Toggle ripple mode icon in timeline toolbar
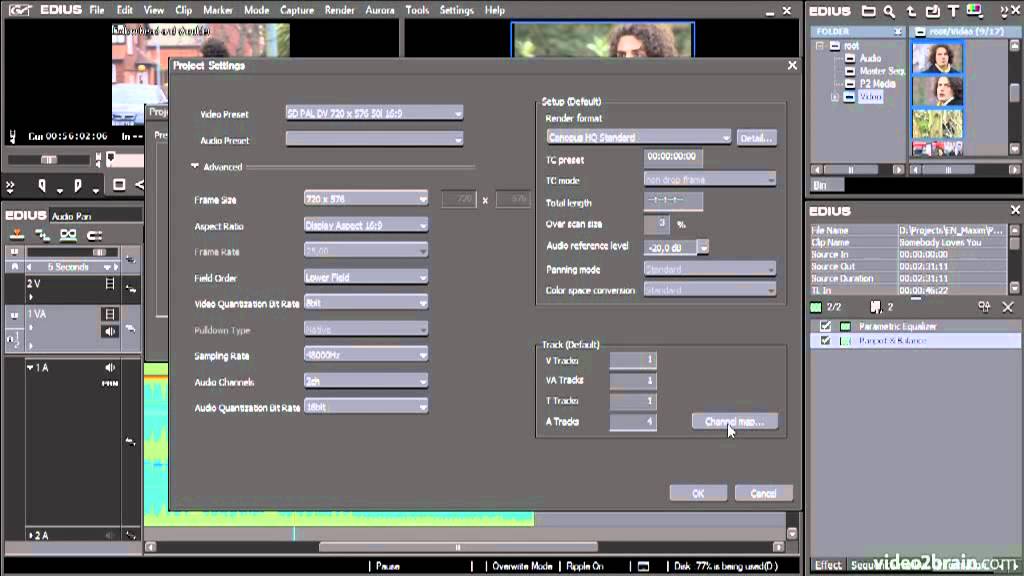1024x576 pixels. coord(94,234)
